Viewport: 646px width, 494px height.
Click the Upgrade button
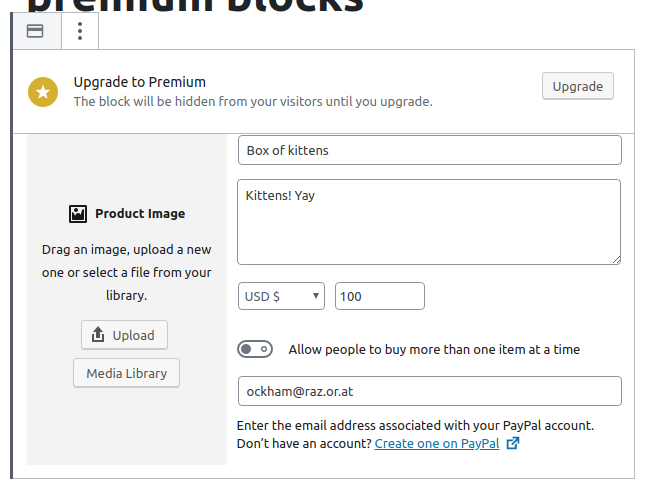pos(577,86)
